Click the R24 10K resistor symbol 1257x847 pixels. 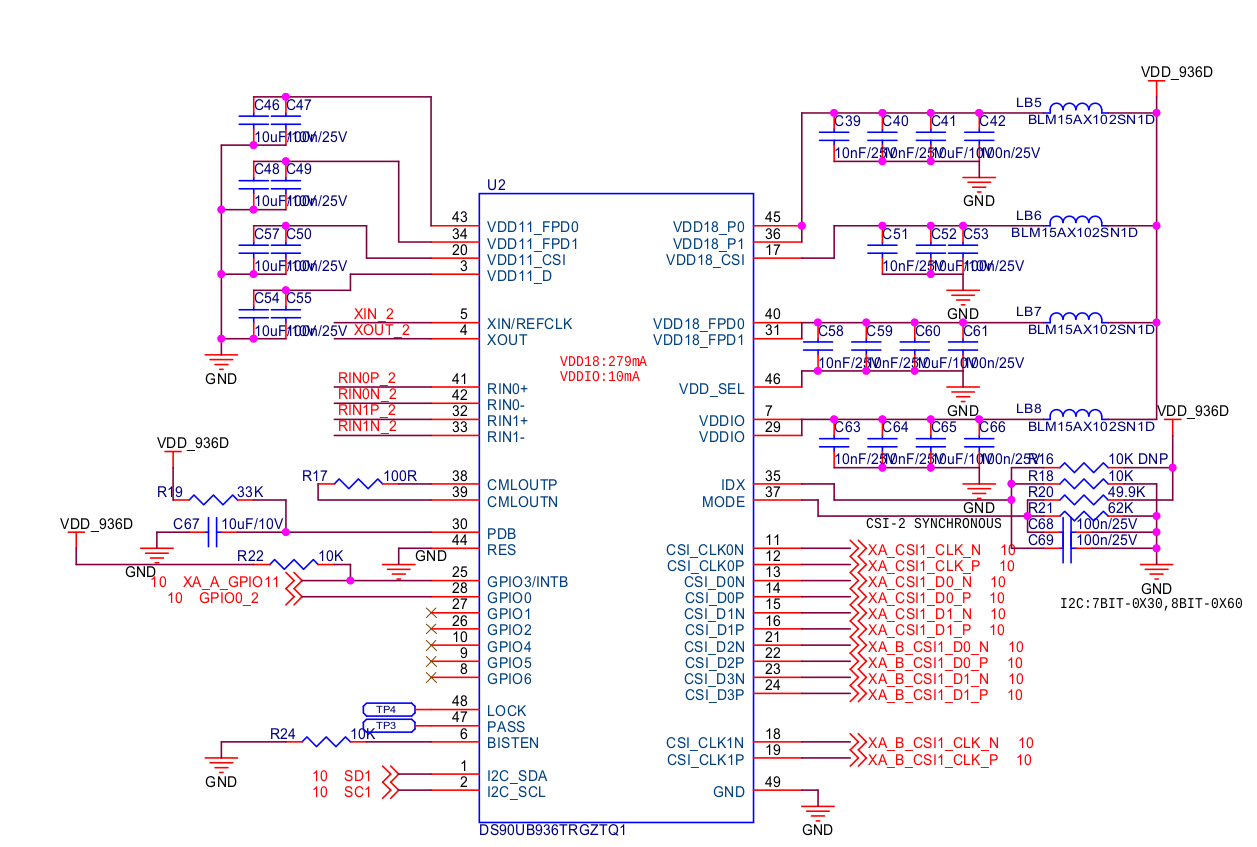(x=325, y=742)
